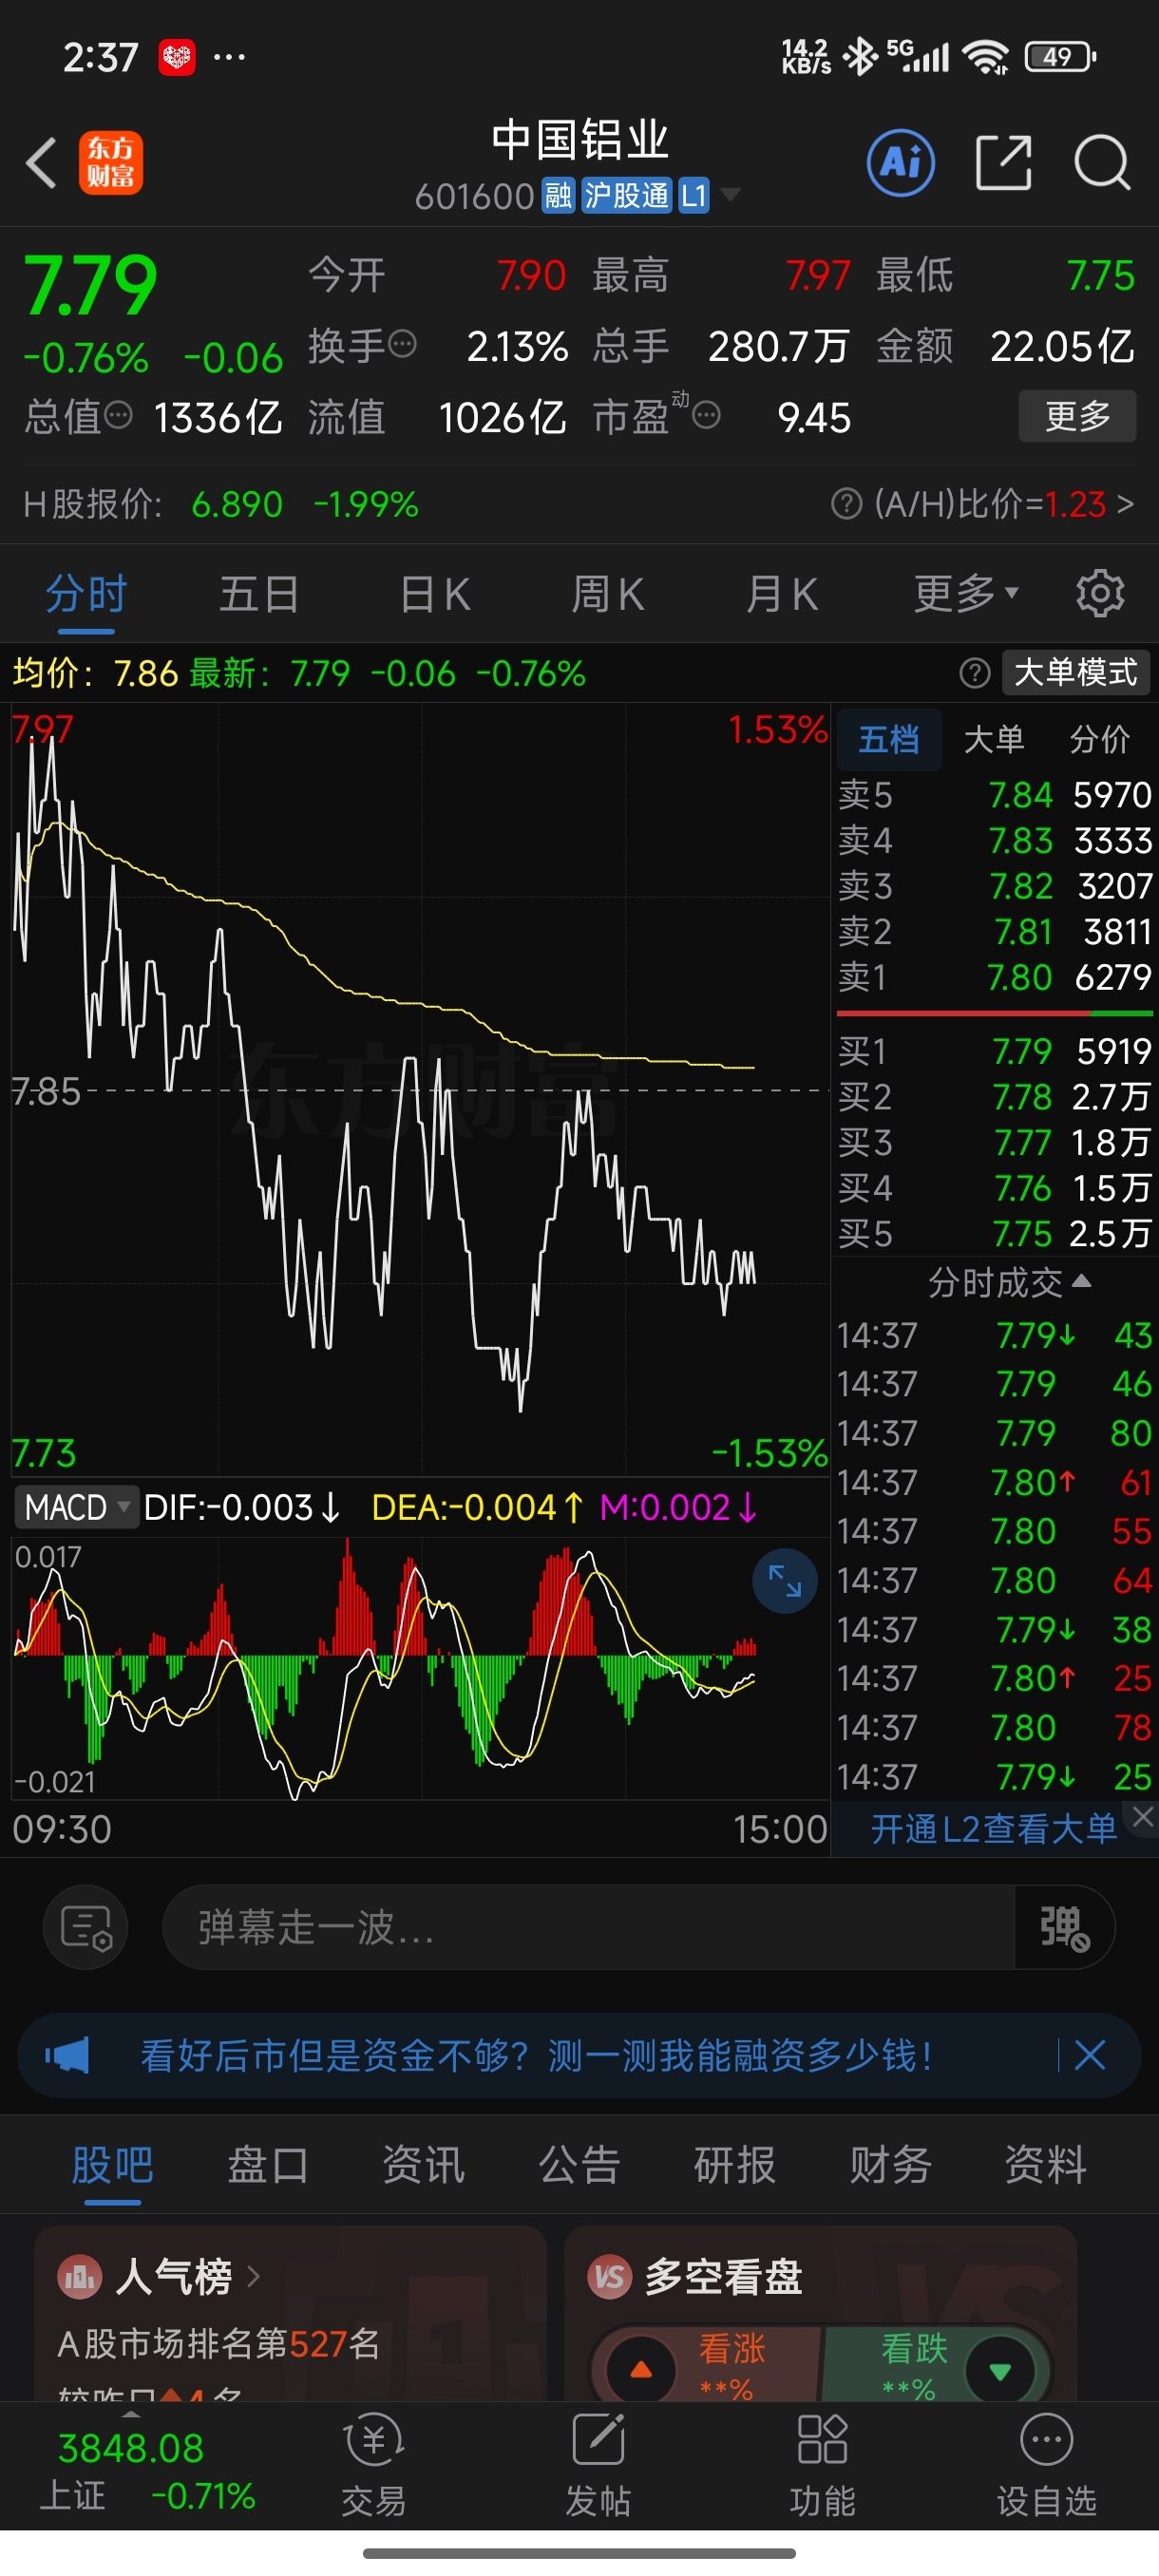Tap the 弹幕走一波 input field
Screen dimensions: 1159x2576
(588, 1927)
